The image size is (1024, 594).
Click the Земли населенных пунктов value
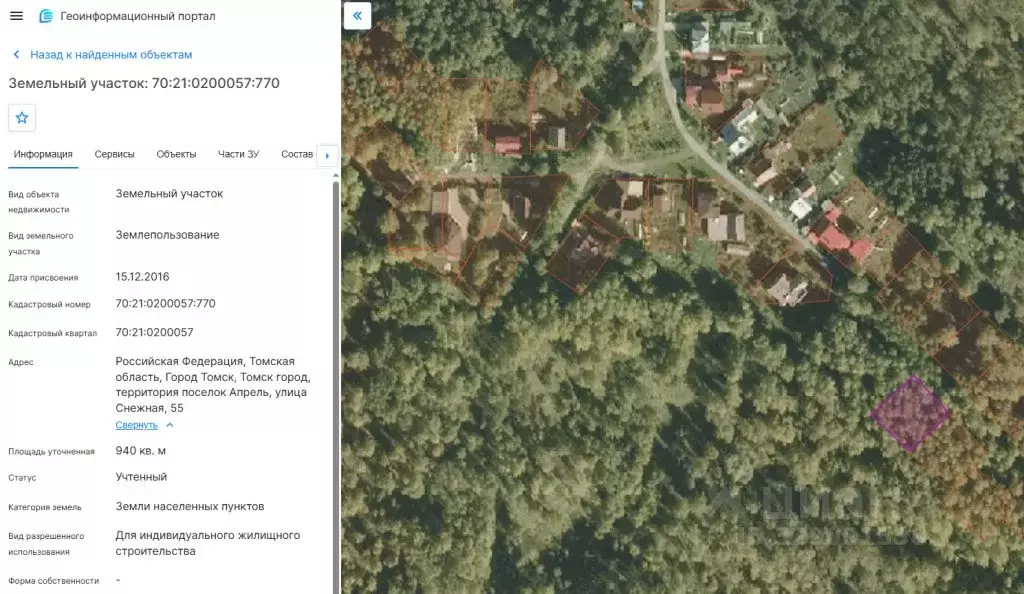click(x=190, y=507)
